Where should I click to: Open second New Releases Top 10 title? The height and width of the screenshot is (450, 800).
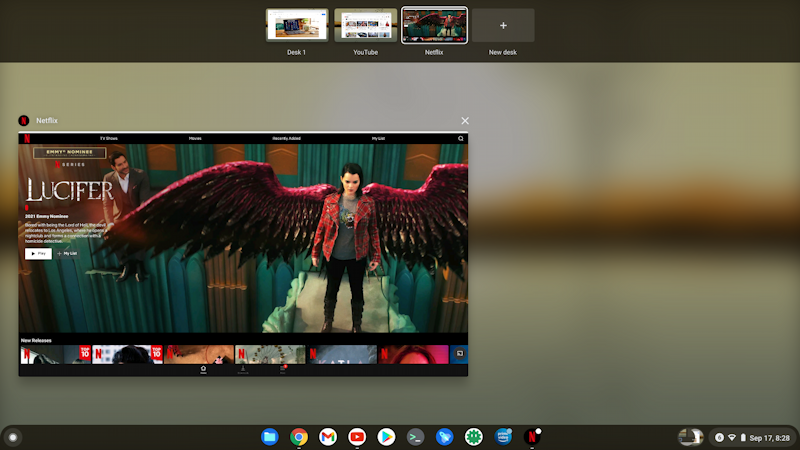pos(128,355)
